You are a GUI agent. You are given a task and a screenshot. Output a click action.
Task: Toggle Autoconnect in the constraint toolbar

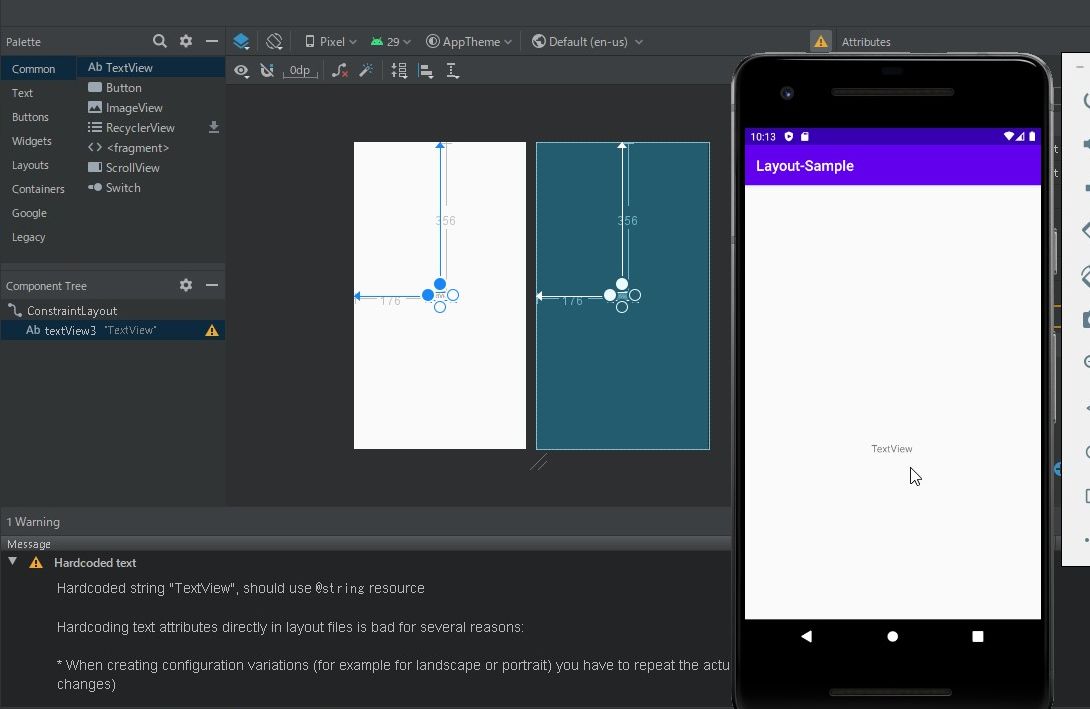tap(267, 70)
